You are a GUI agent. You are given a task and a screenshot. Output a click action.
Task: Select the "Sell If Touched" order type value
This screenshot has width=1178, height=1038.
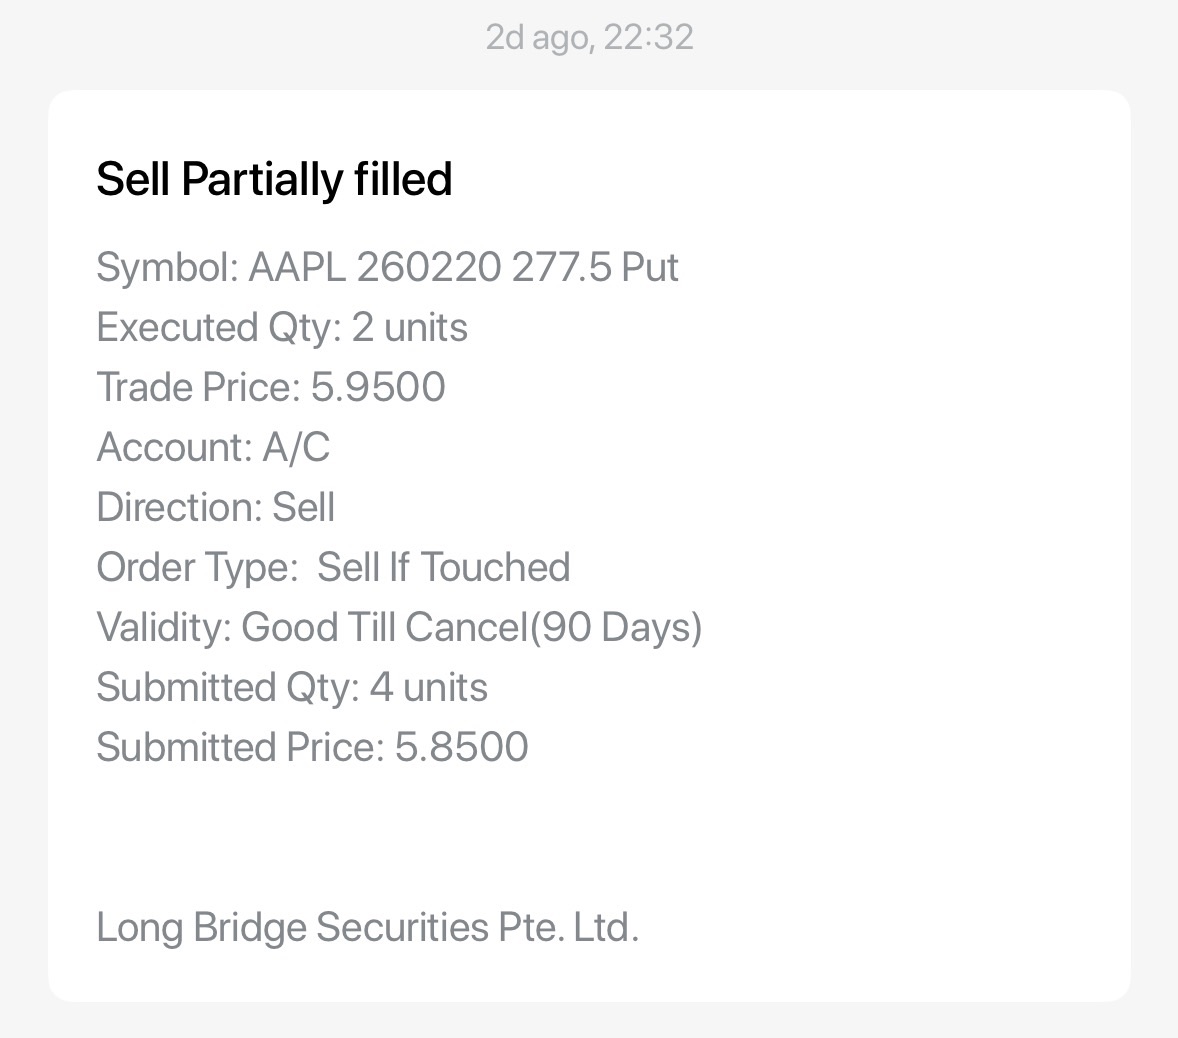[444, 567]
